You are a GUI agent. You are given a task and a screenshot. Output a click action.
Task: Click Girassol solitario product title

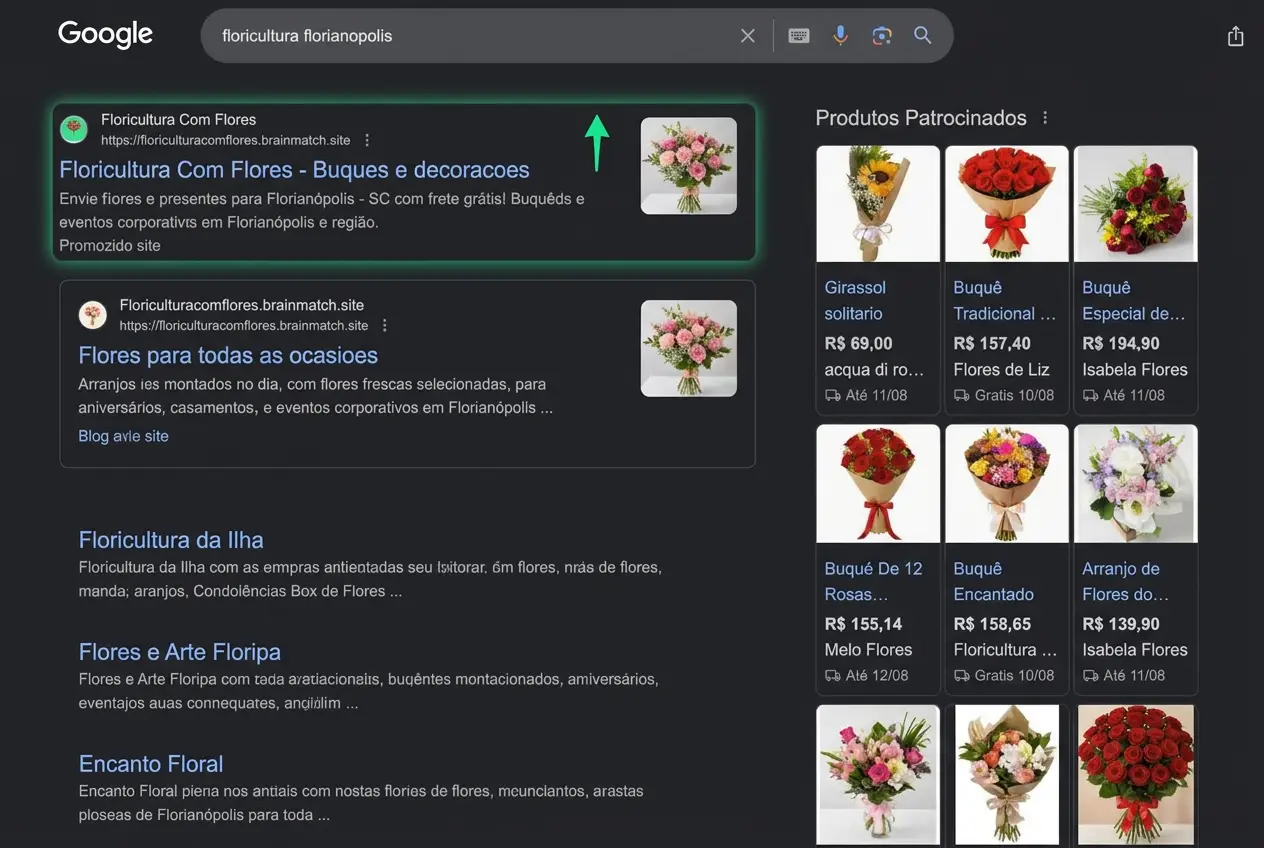pos(855,300)
